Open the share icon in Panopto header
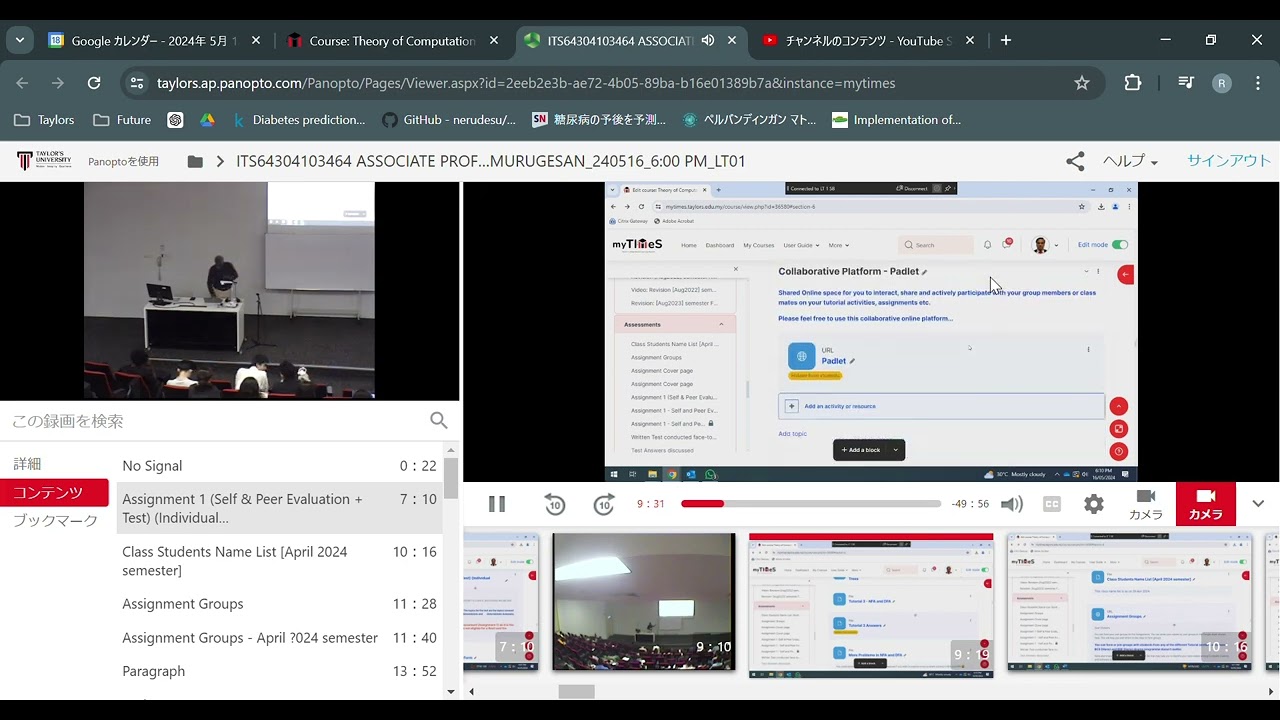 pos(1075,161)
